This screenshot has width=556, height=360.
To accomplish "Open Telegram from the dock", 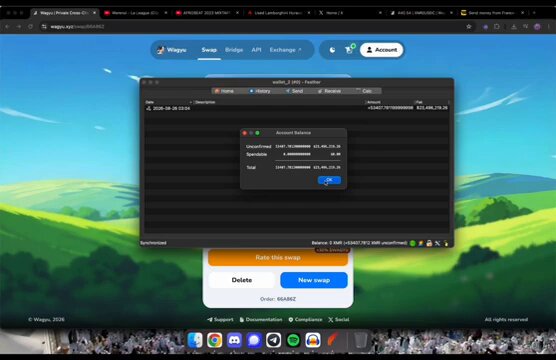I will coord(273,340).
